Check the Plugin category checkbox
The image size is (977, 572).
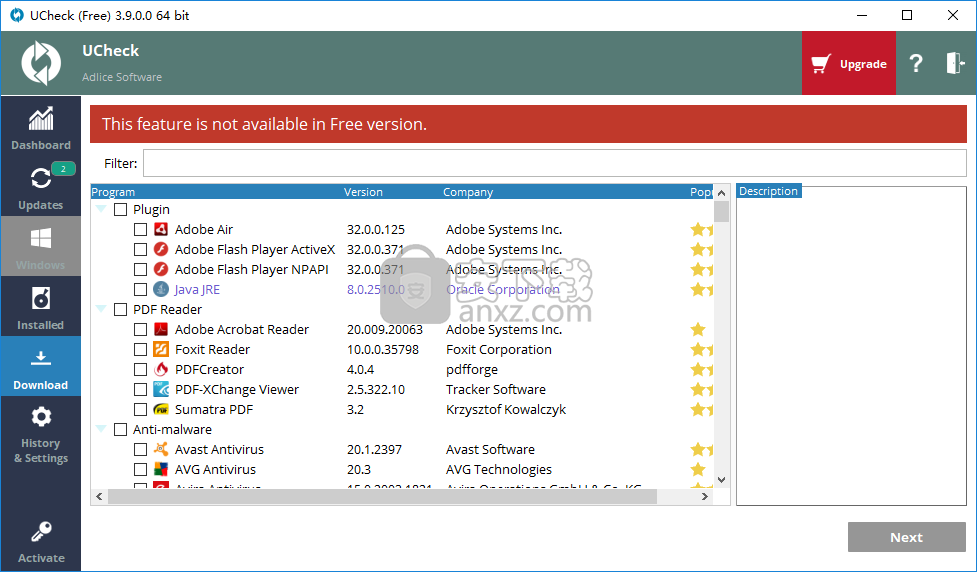120,209
